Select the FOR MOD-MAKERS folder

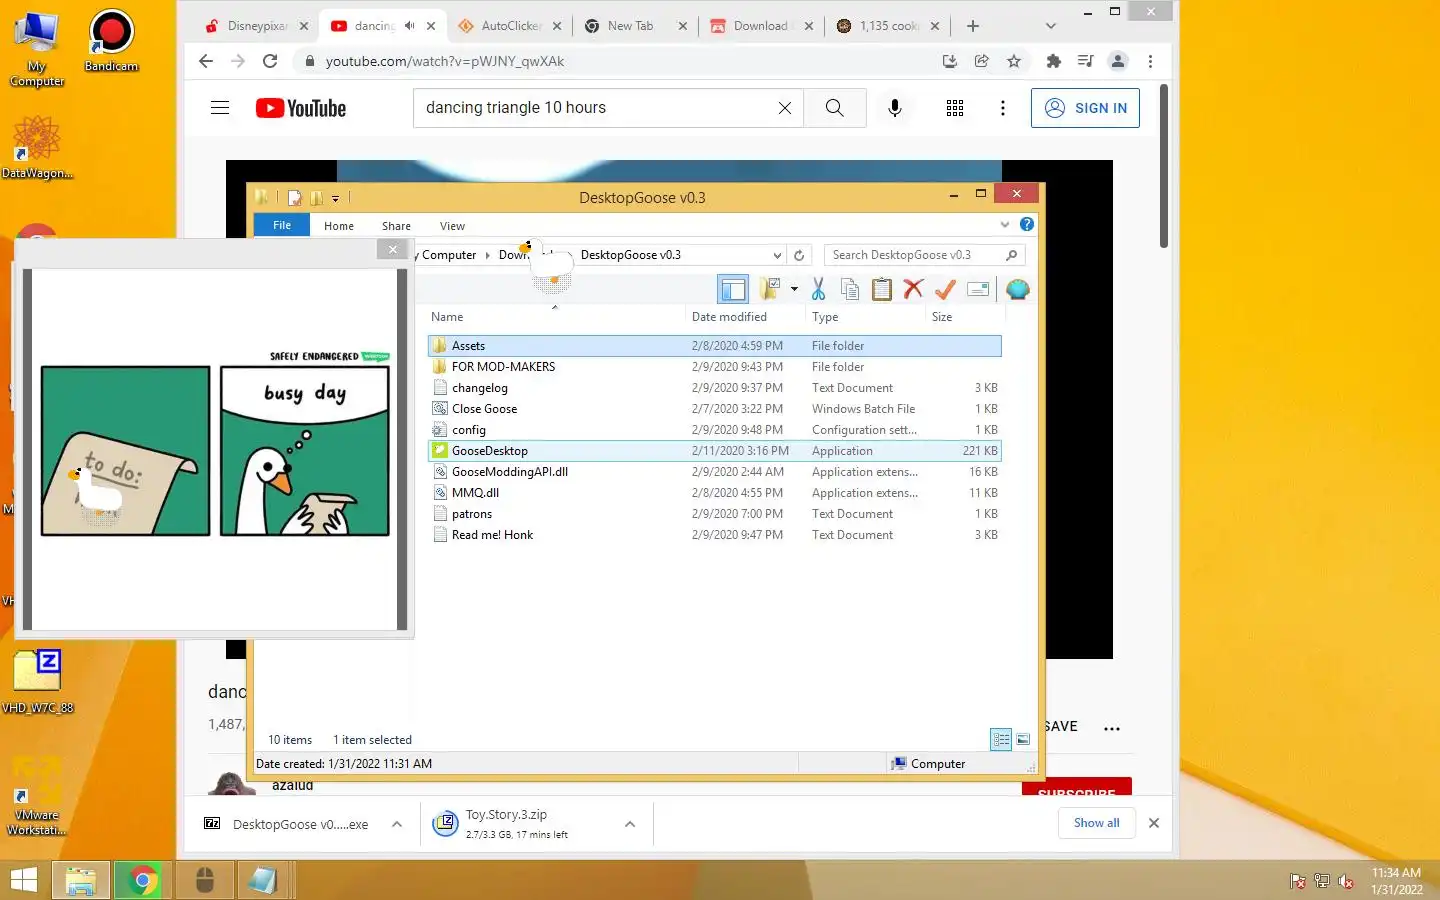(715, 367)
